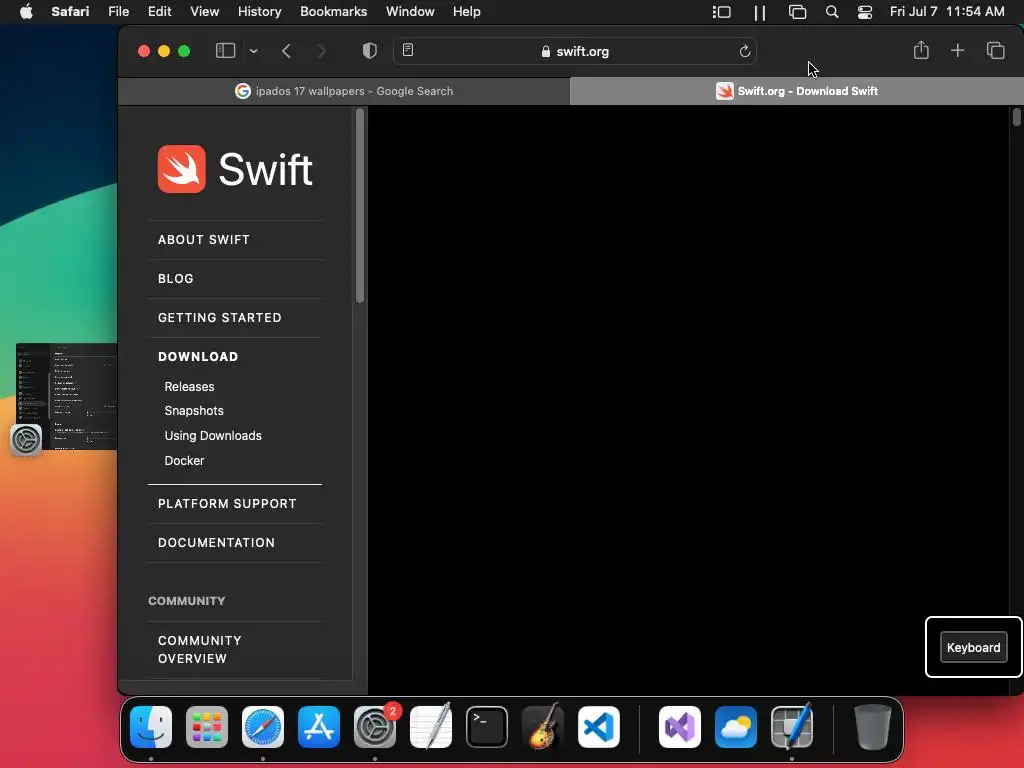
Task: Open Visual Studio Code from the Dock
Action: (598, 726)
